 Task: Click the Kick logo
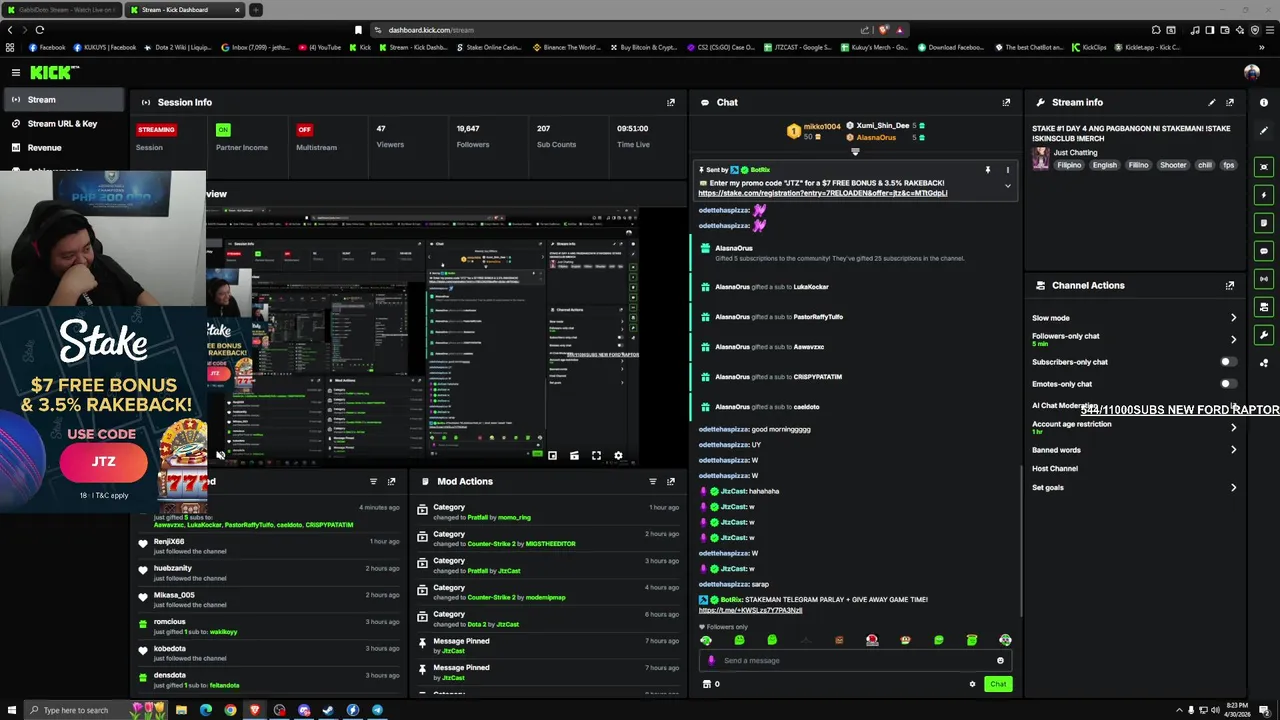54,72
